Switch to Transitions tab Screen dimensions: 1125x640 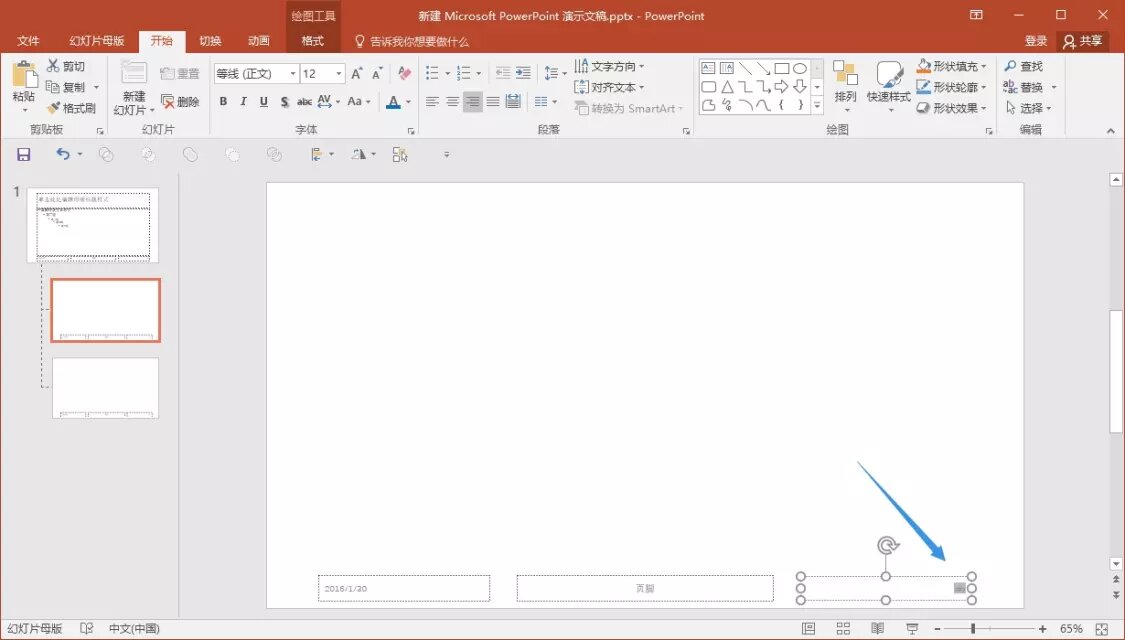click(210, 41)
